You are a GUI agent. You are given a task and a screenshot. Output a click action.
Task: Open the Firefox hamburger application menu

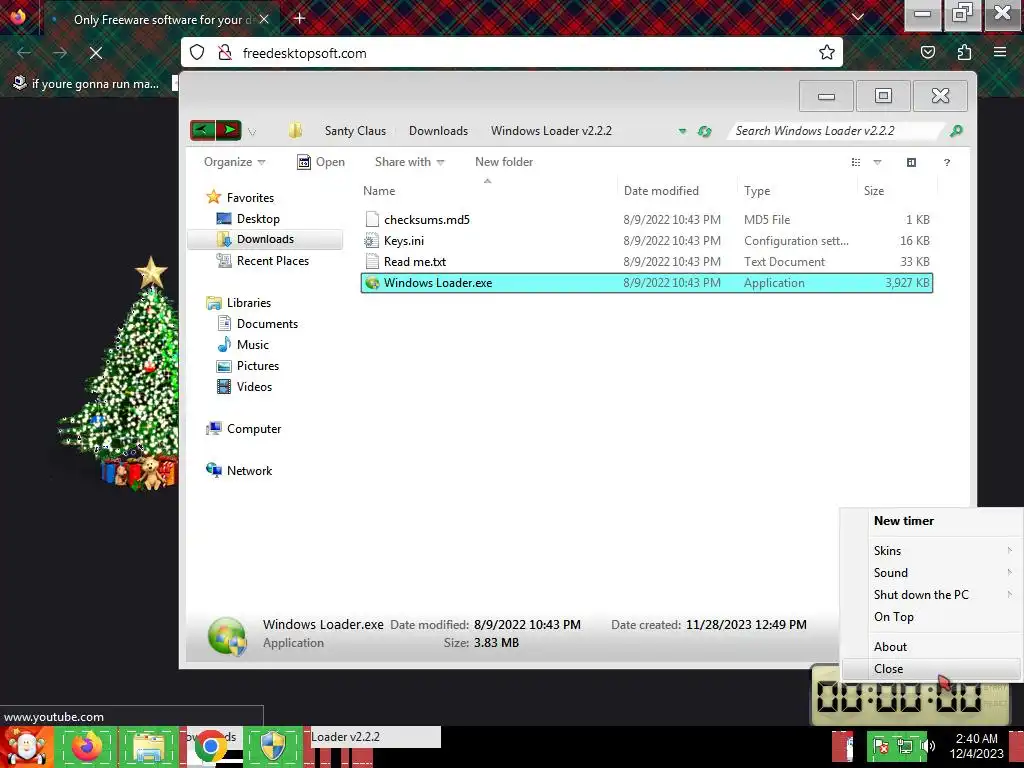1000,52
